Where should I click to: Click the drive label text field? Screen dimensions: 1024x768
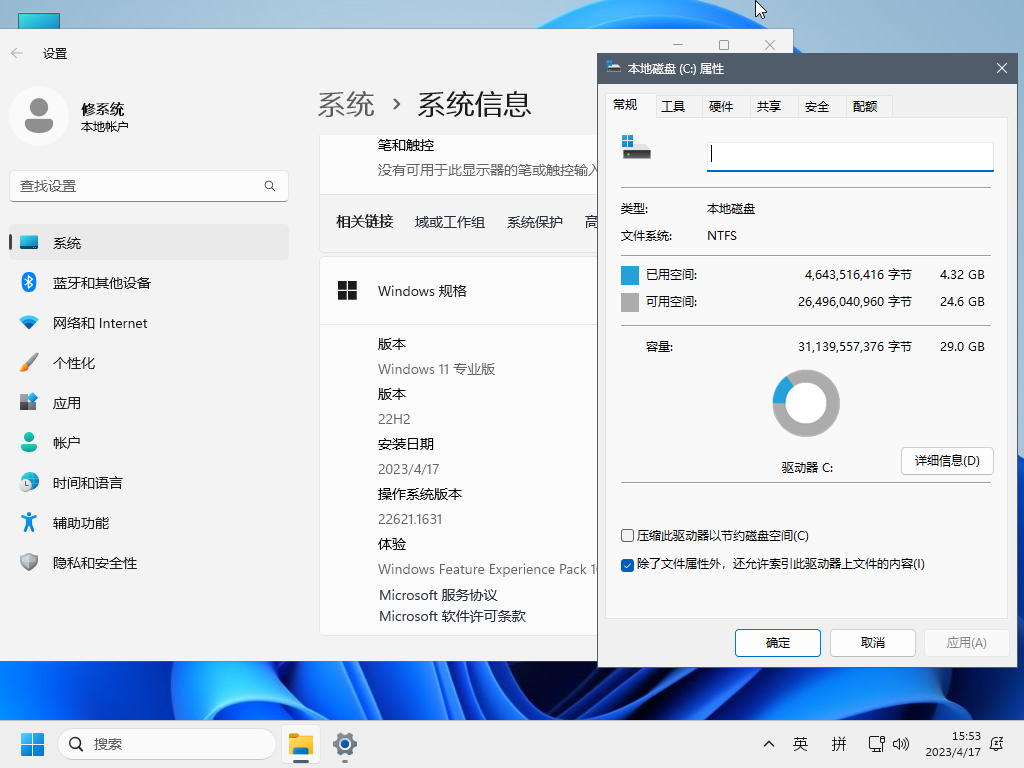[x=850, y=155]
